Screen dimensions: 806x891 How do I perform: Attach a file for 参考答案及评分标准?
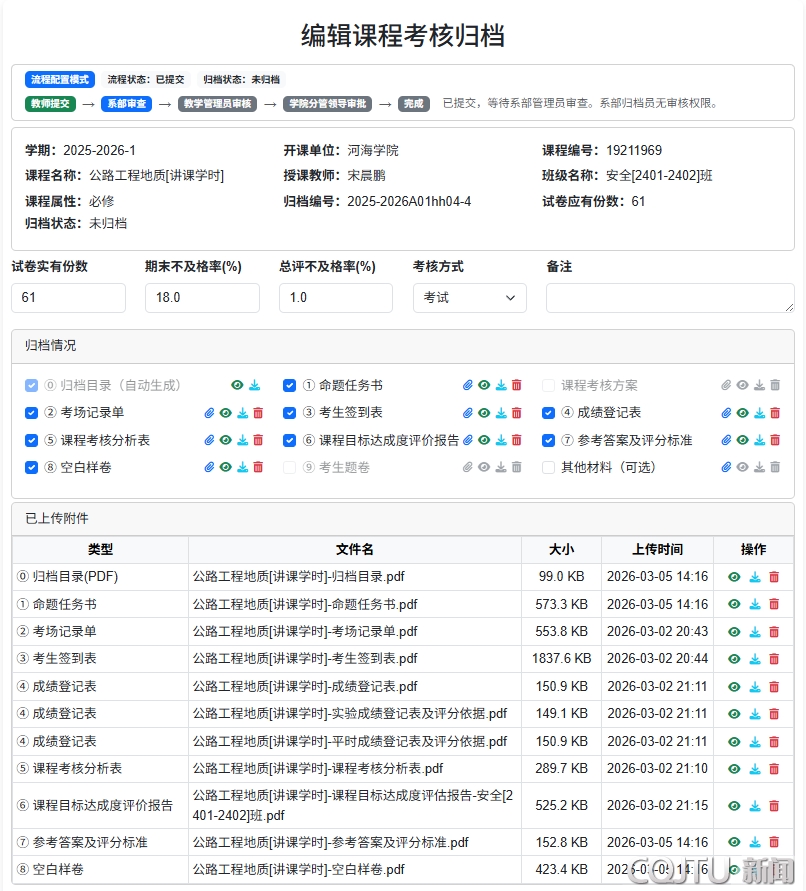[x=727, y=440]
